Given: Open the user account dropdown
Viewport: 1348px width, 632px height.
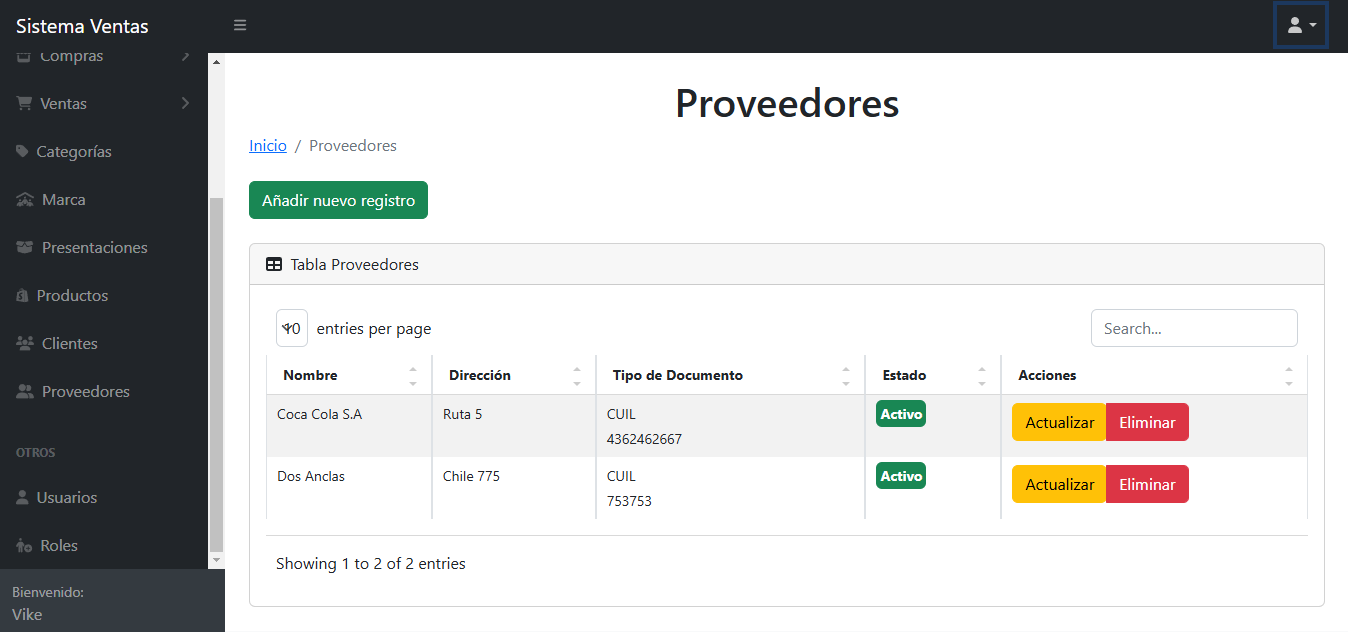Looking at the screenshot, I should [x=1300, y=24].
